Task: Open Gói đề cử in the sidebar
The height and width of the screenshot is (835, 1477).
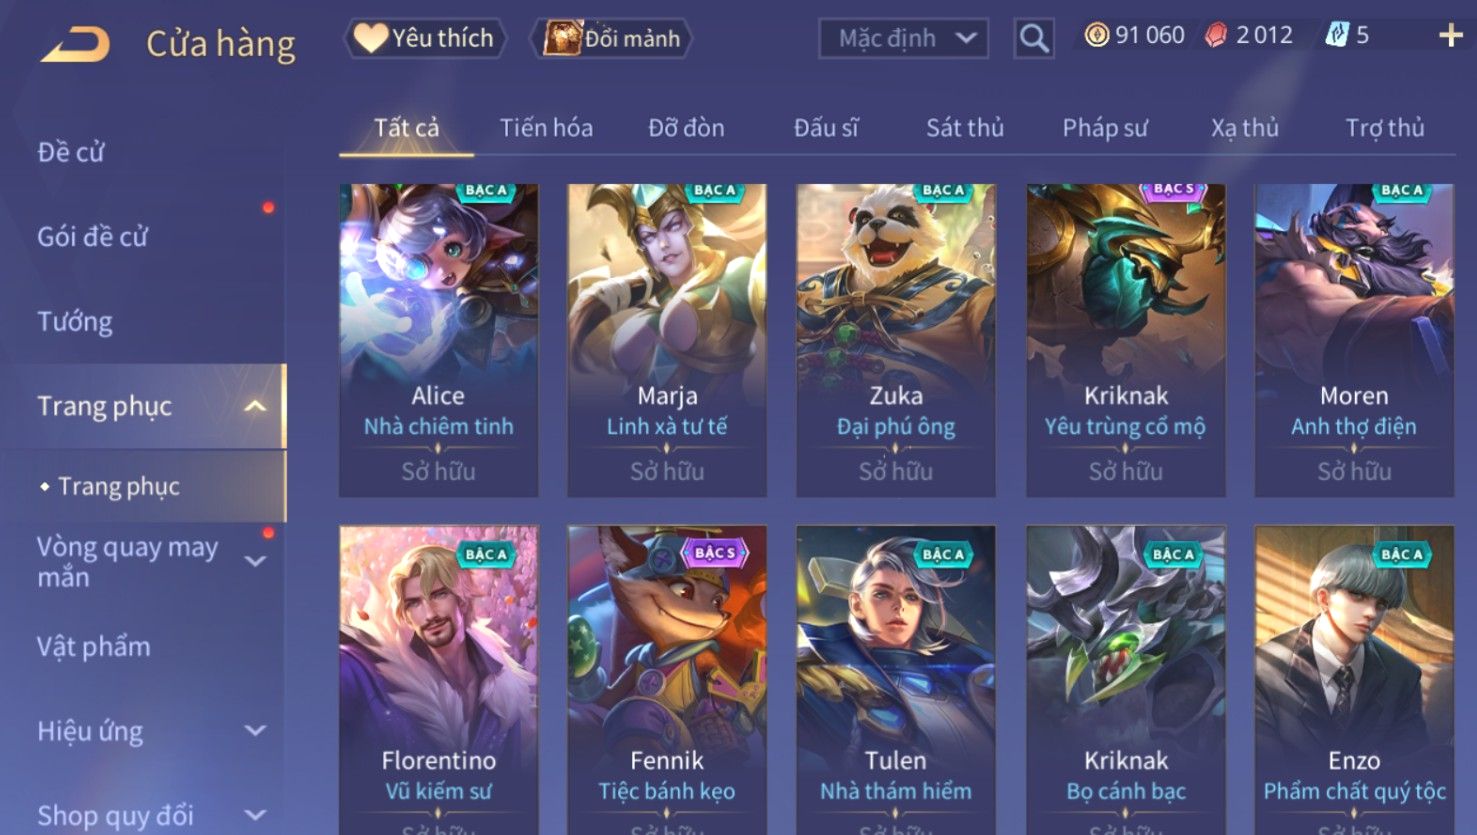Action: 92,237
